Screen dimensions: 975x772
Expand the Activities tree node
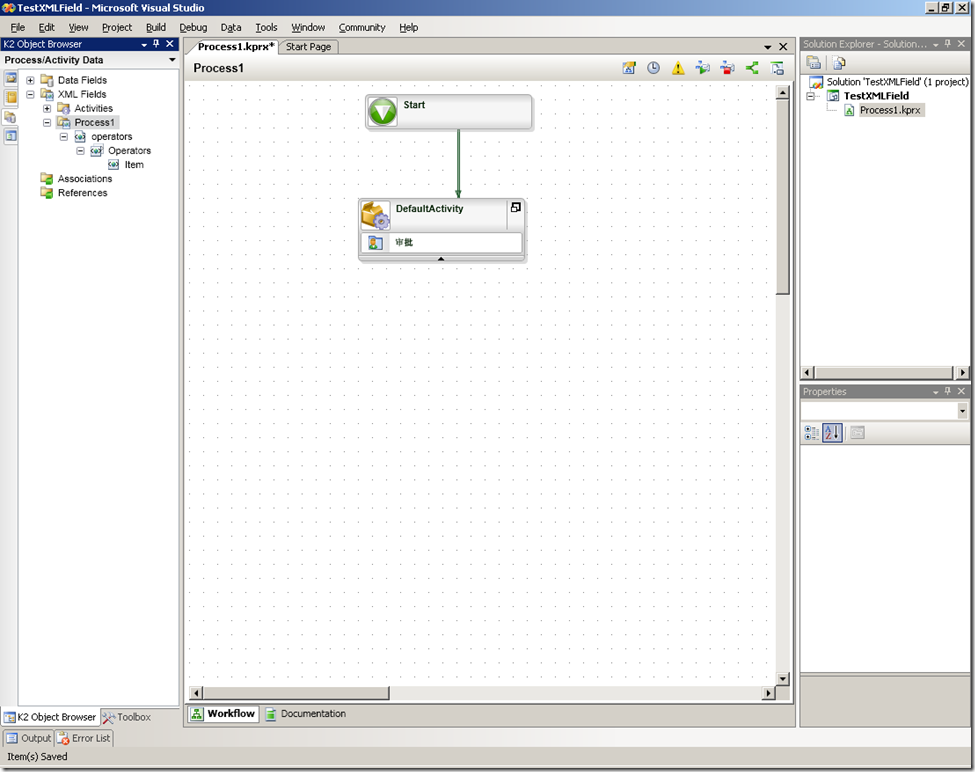pyautogui.click(x=47, y=108)
